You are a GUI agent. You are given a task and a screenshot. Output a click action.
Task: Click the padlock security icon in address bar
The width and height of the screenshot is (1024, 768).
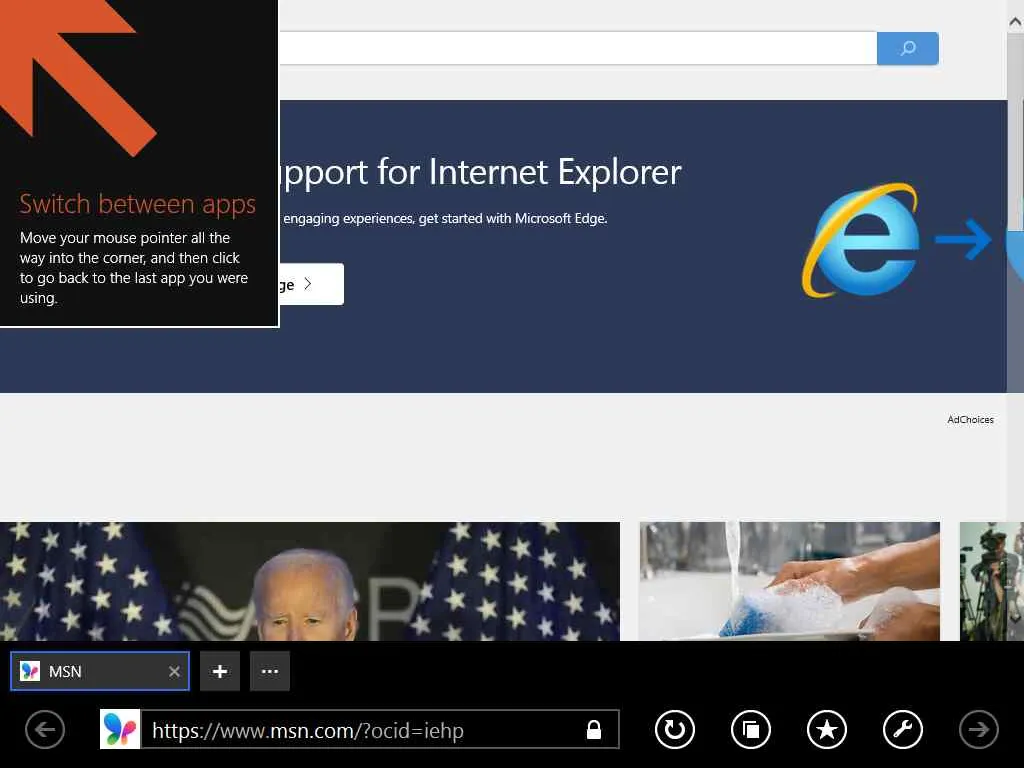(594, 729)
